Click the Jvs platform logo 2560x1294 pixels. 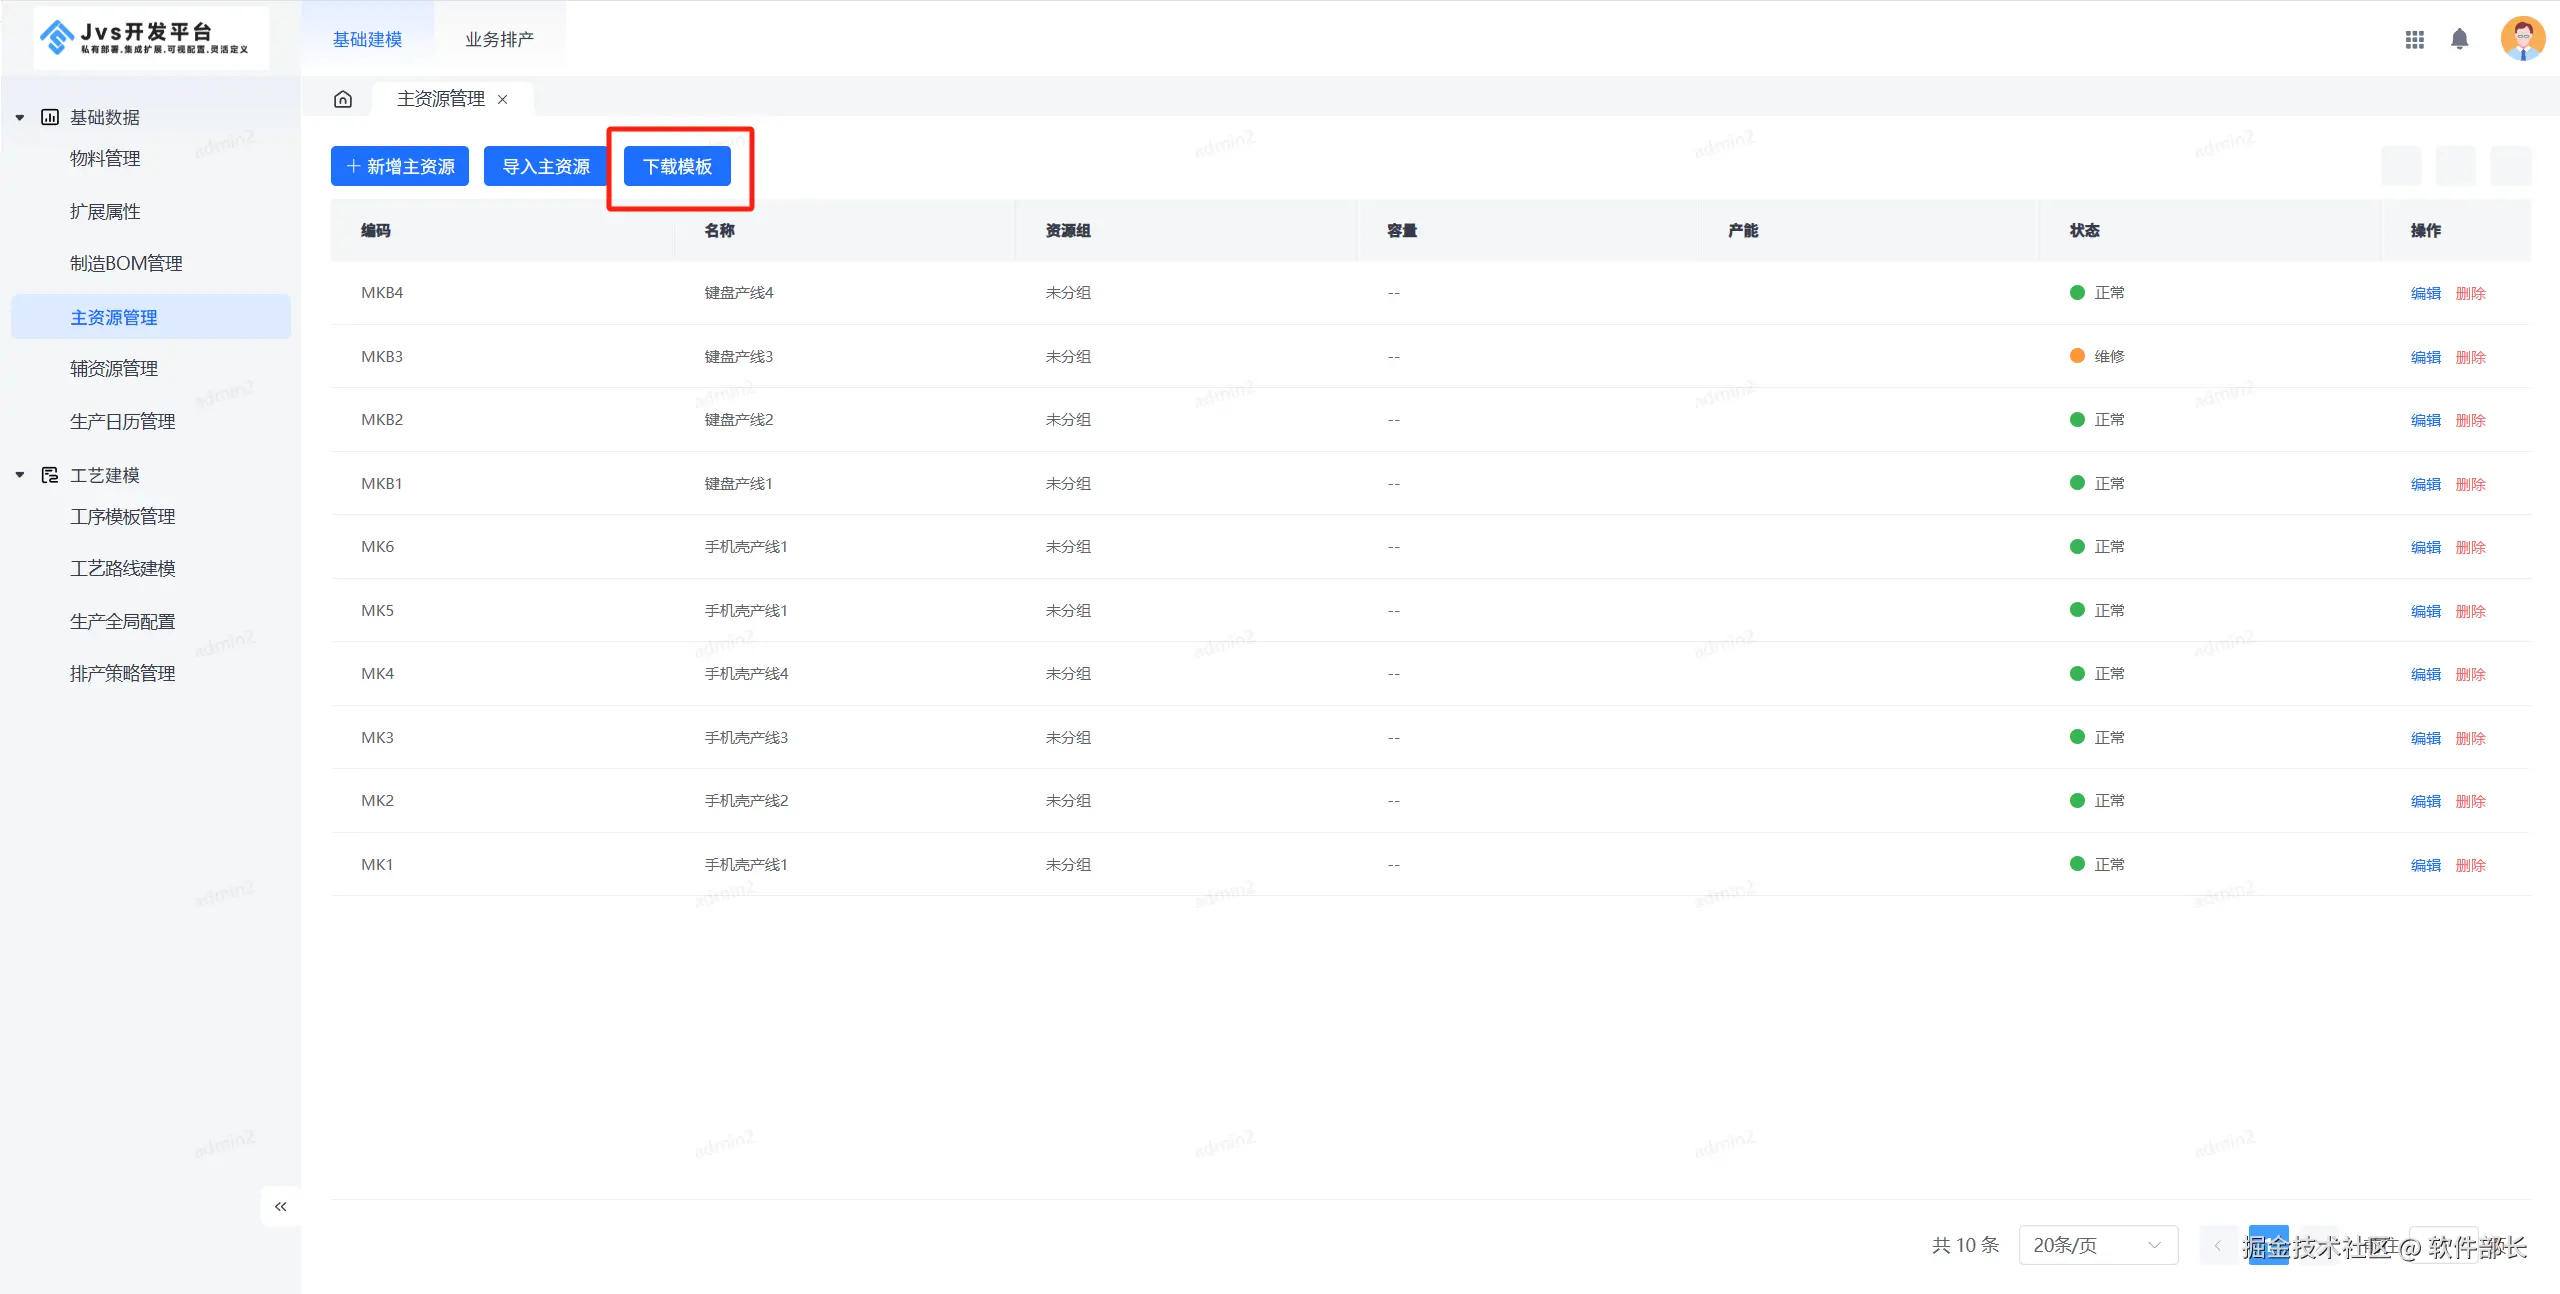click(150, 38)
